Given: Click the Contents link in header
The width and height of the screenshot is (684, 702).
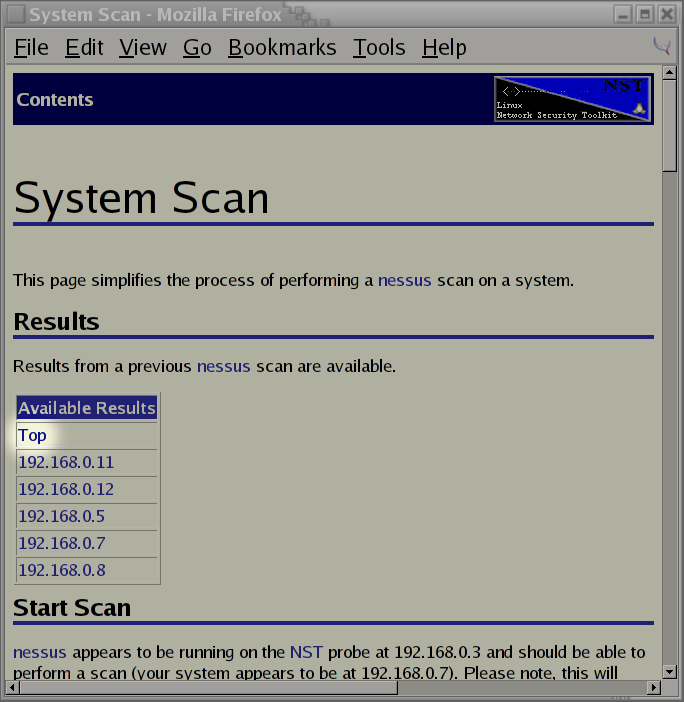Looking at the screenshot, I should tap(55, 100).
